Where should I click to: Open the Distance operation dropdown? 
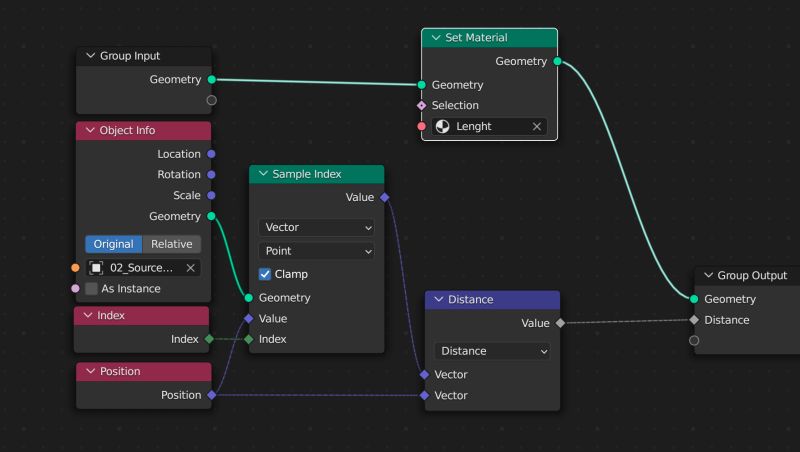coord(492,351)
